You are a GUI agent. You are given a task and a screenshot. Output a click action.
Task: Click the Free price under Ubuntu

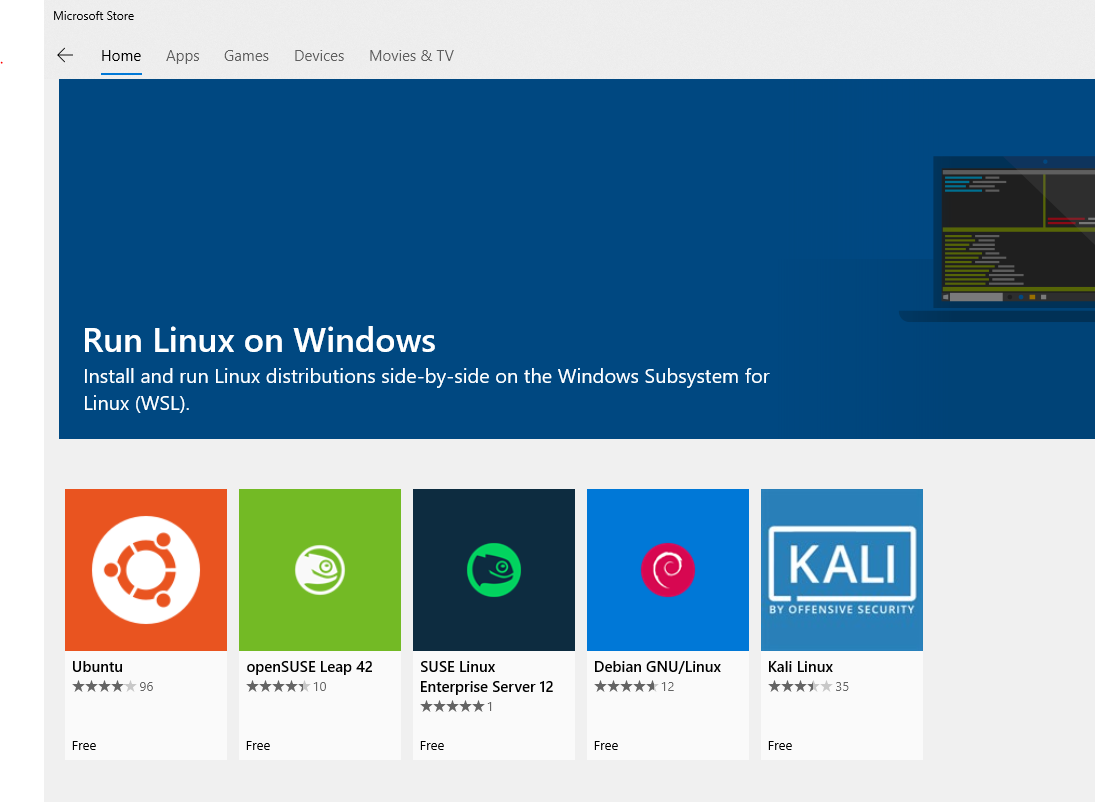(84, 745)
